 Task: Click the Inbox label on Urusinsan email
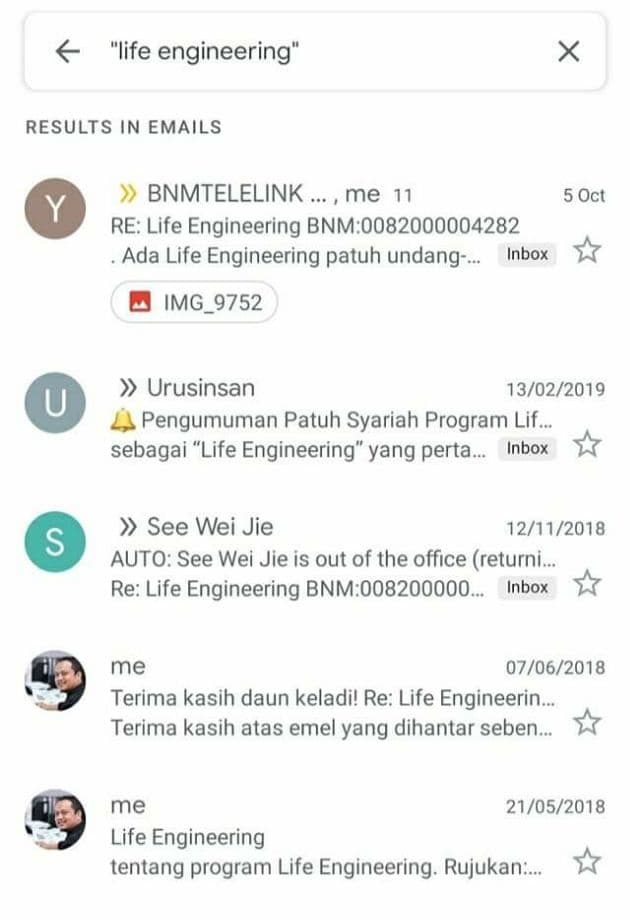pyautogui.click(x=527, y=448)
